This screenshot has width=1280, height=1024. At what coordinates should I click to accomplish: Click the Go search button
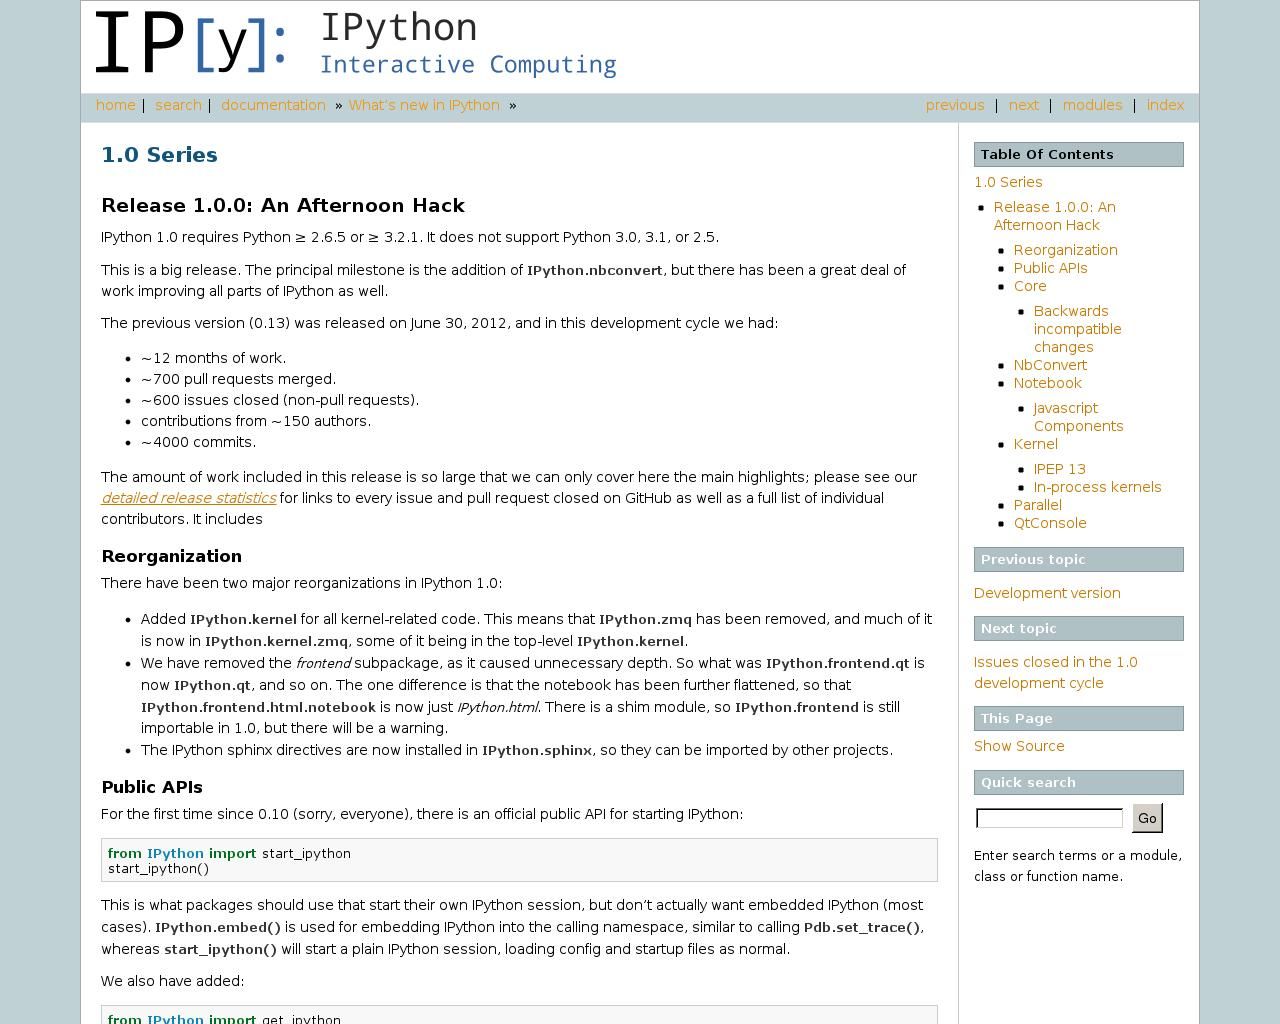click(x=1147, y=818)
